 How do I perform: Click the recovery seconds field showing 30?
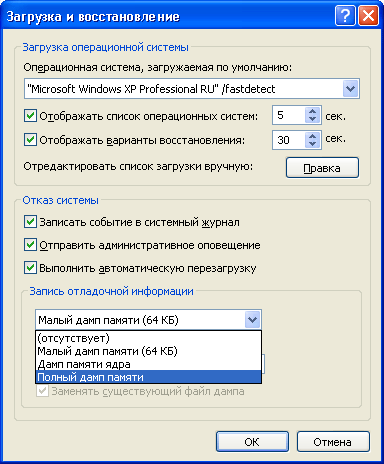[x=289, y=140]
